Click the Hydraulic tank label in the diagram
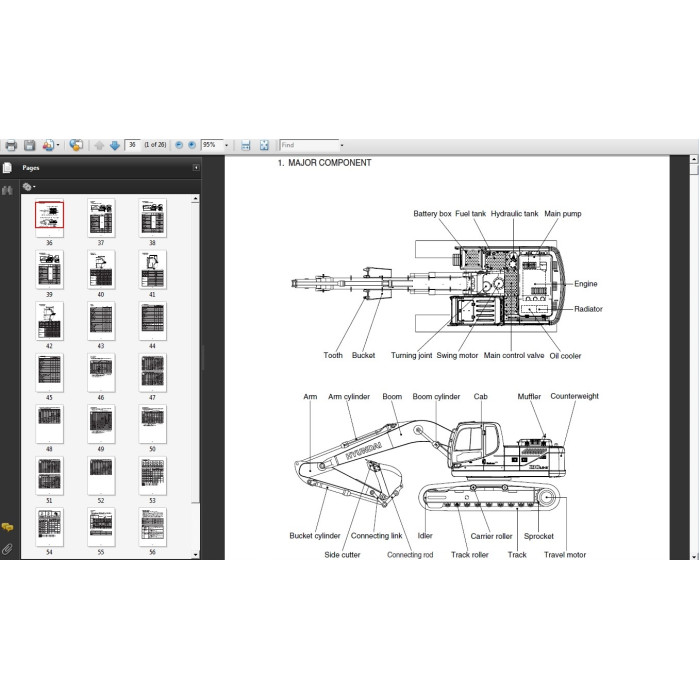This screenshot has height=700, width=700. click(514, 214)
